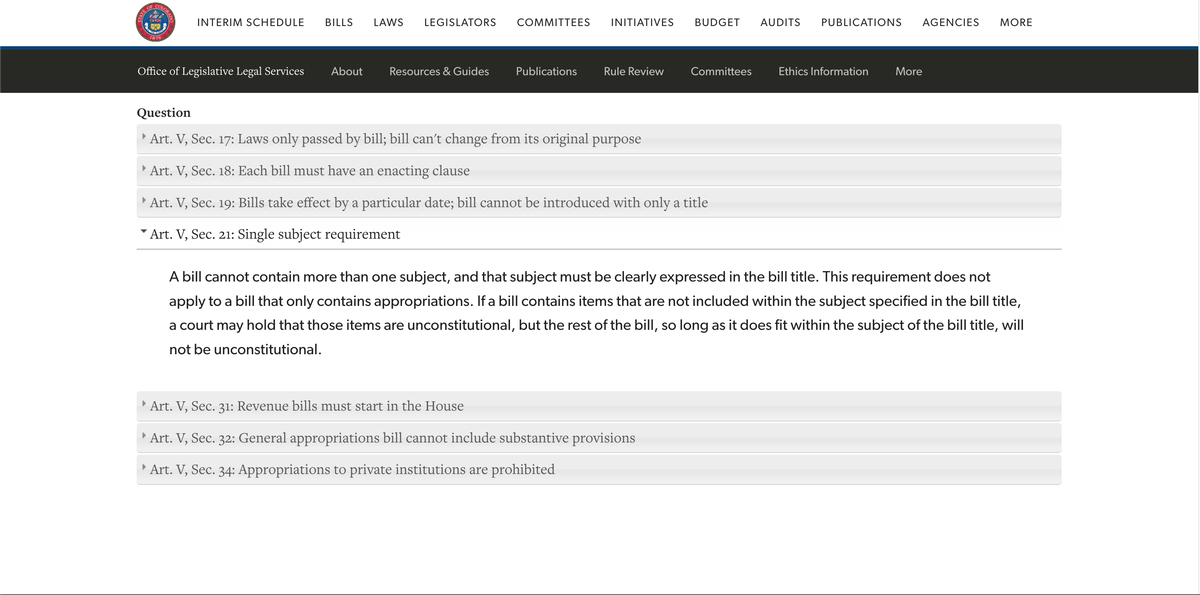Open Audits from top menu
The image size is (1200, 595).
(780, 22)
